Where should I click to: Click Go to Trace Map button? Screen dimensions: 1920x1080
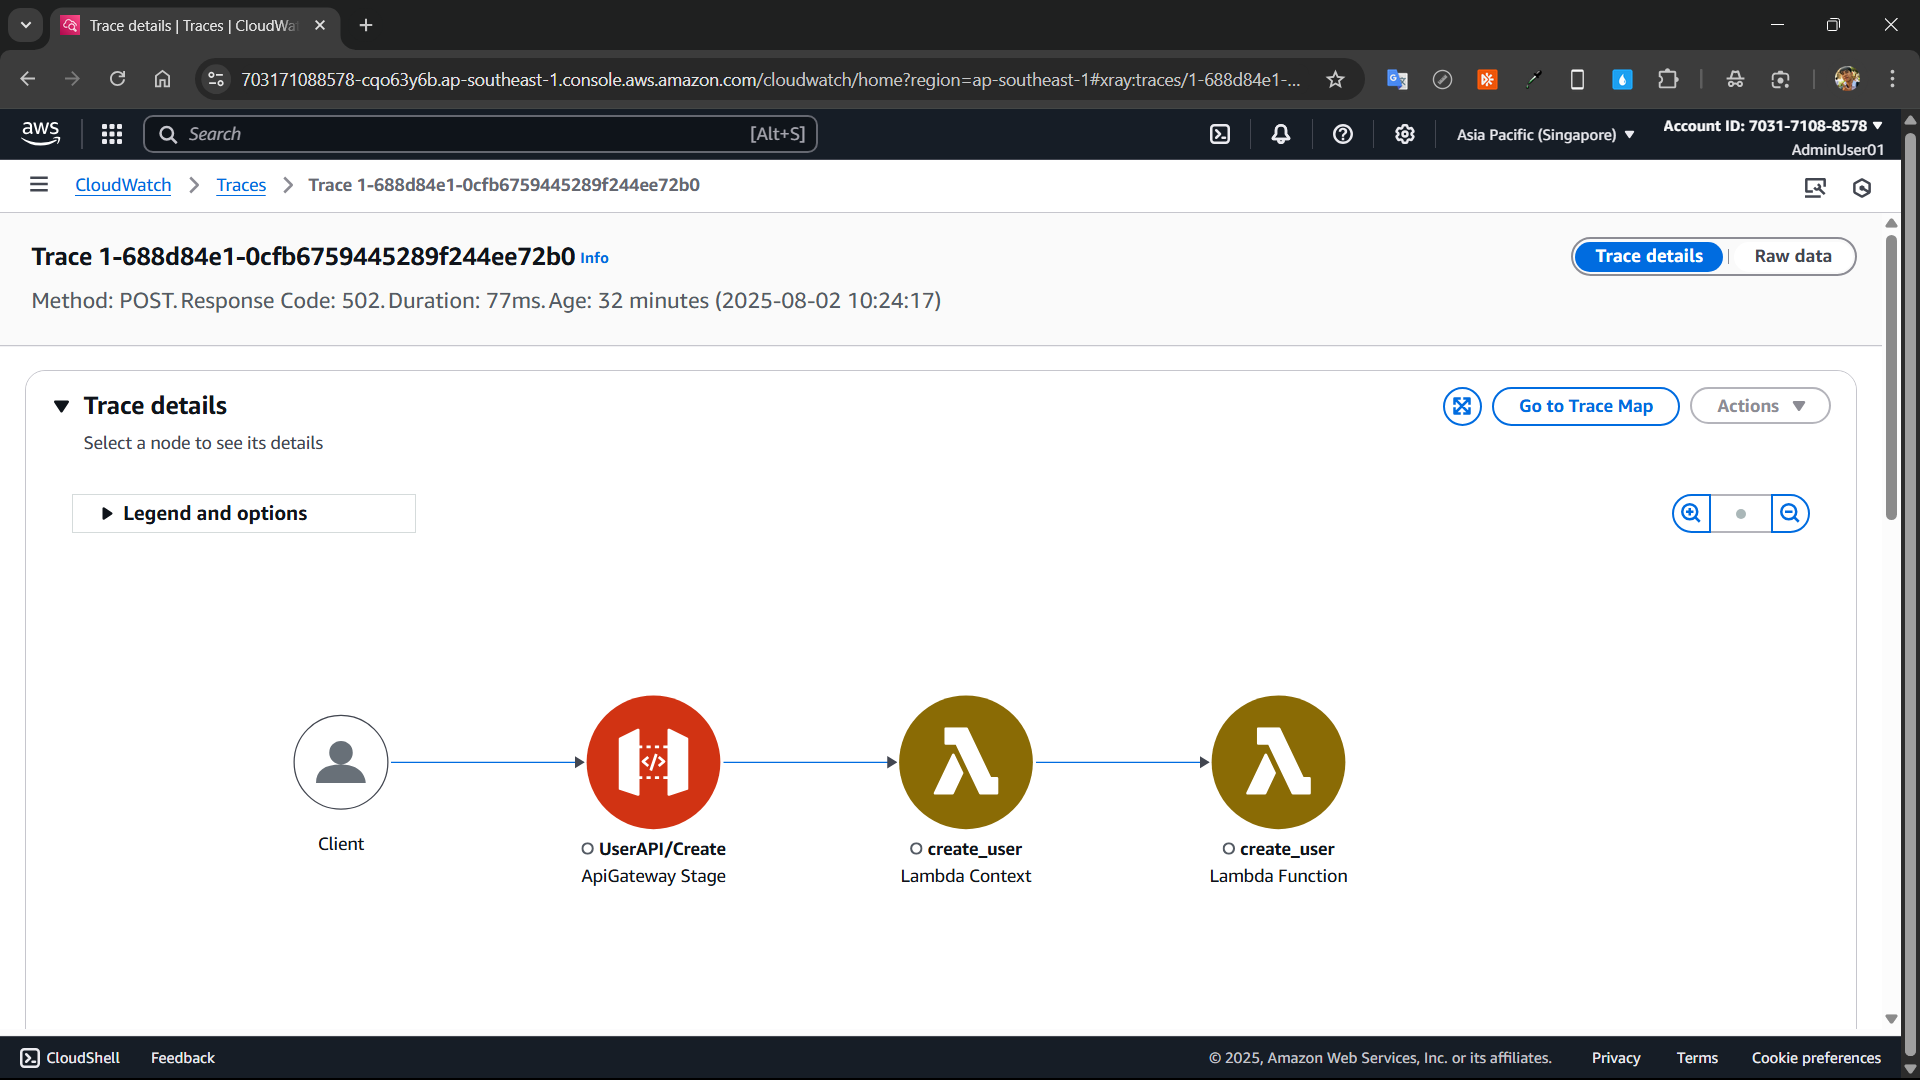[x=1585, y=406]
